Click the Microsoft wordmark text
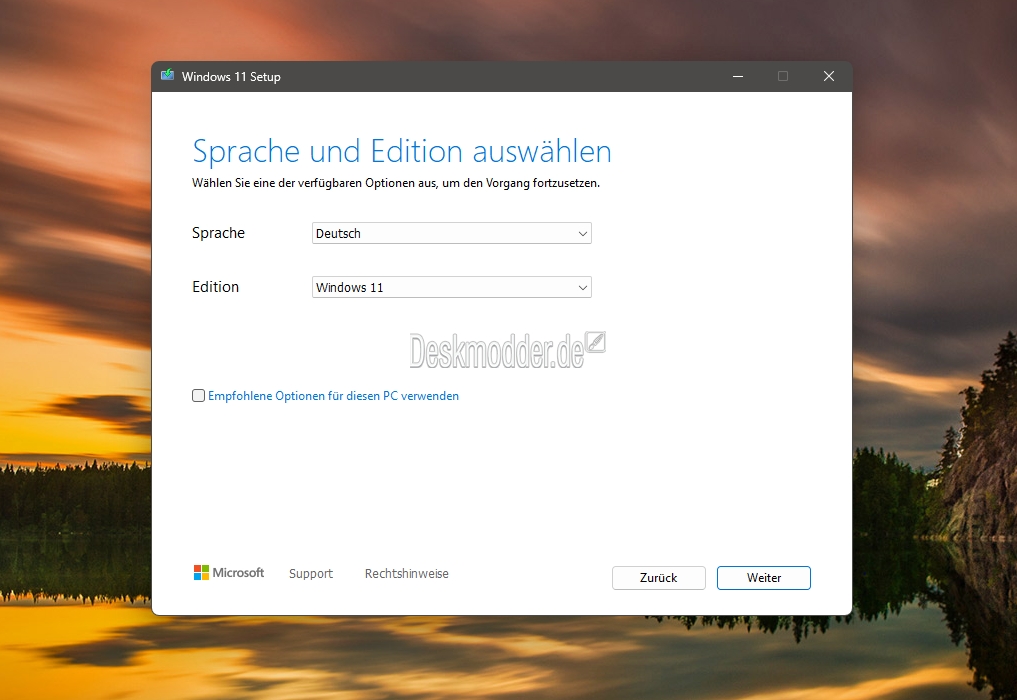1017x700 pixels. point(238,572)
